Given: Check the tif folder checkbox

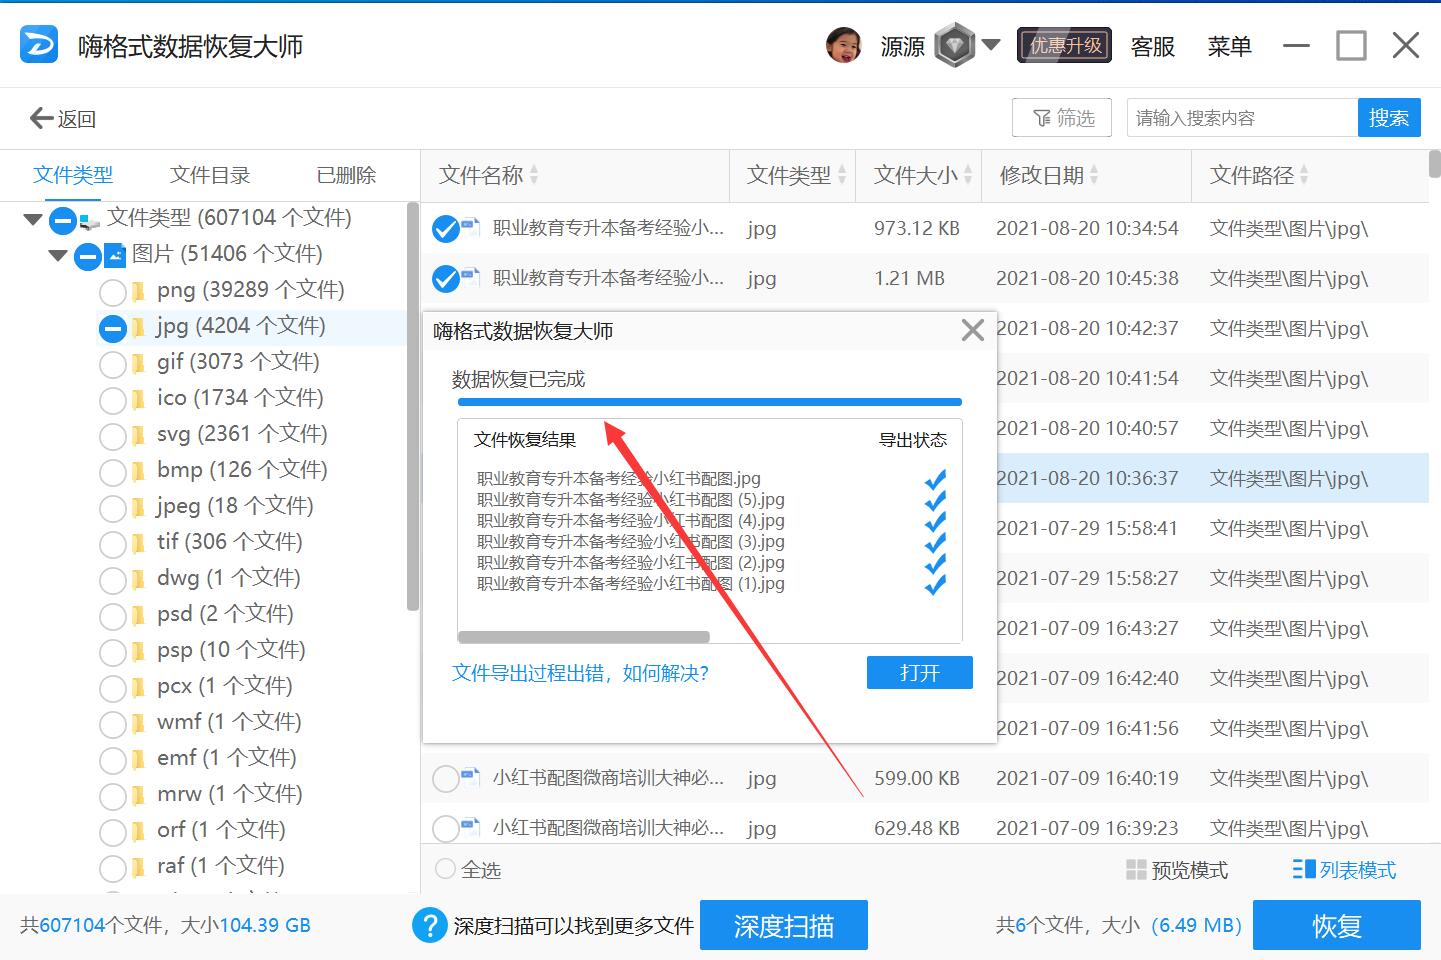Looking at the screenshot, I should click(113, 544).
